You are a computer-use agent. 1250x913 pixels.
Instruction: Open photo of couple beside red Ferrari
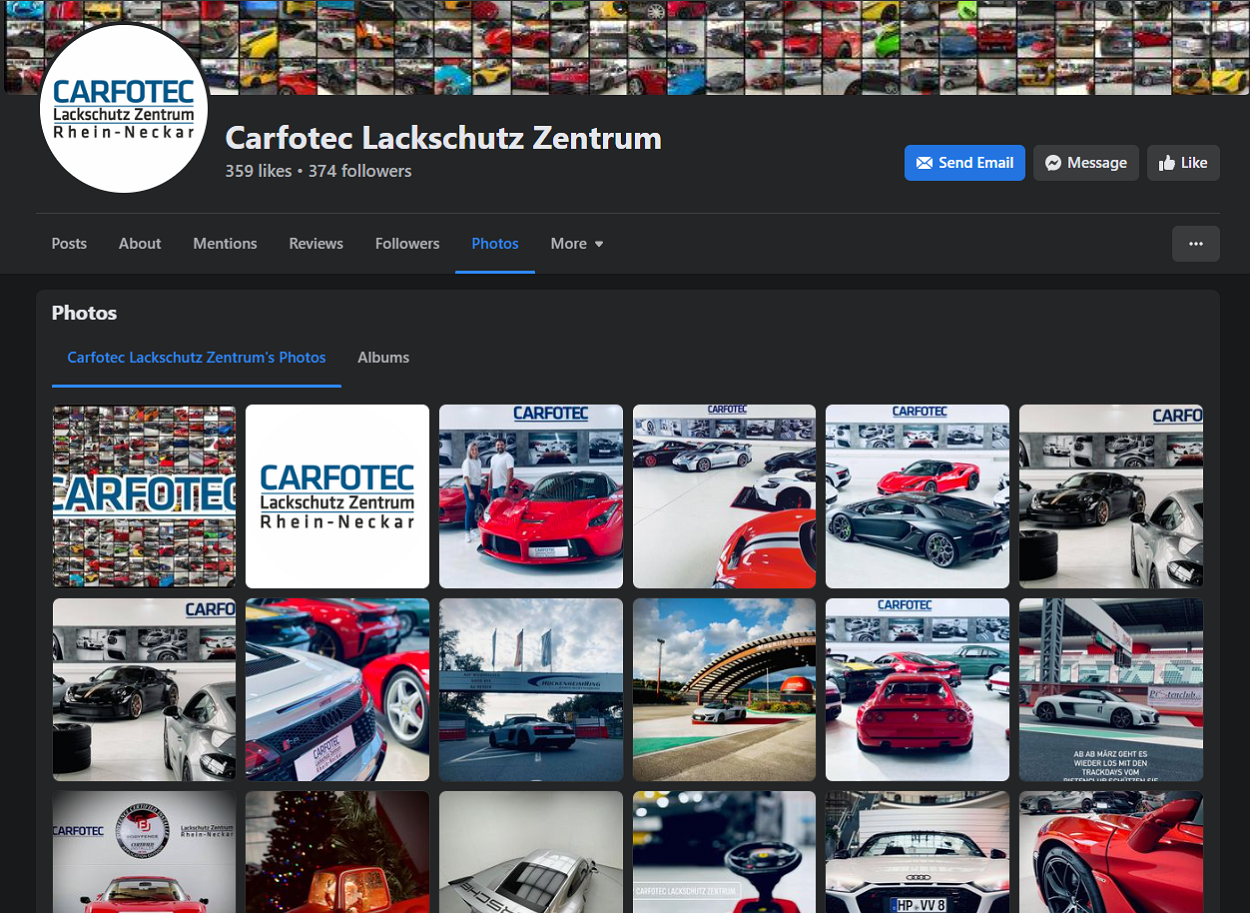(x=531, y=496)
